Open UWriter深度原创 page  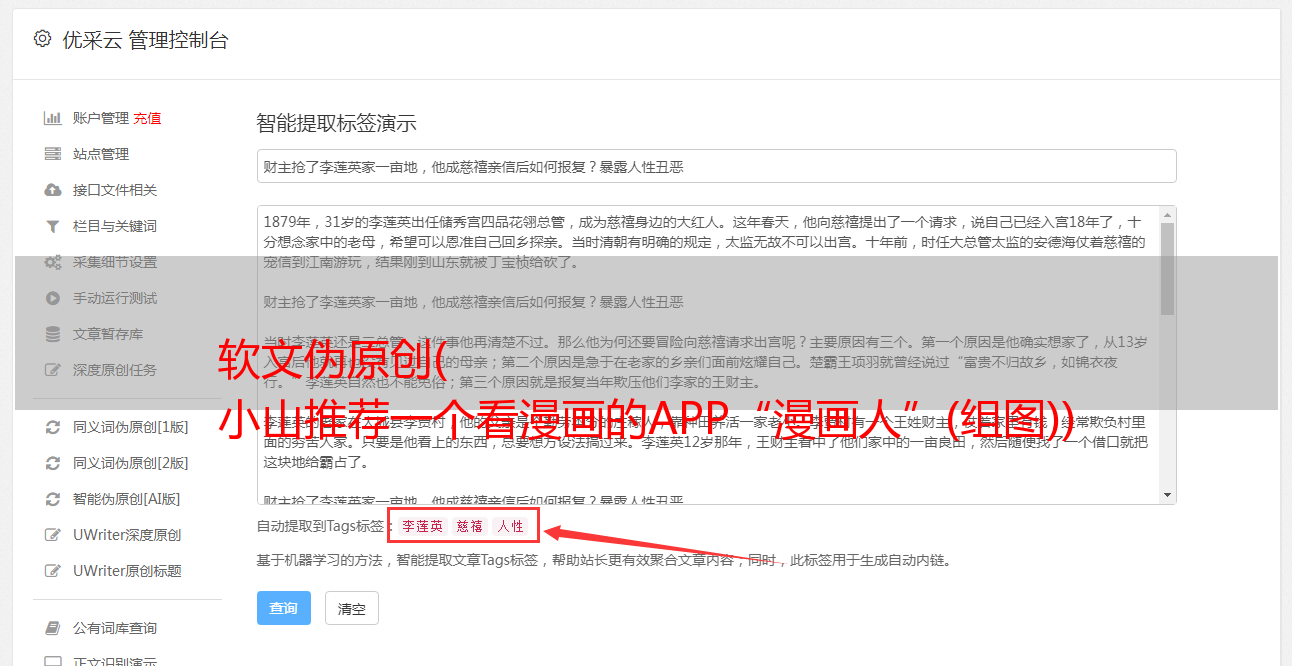click(x=127, y=535)
